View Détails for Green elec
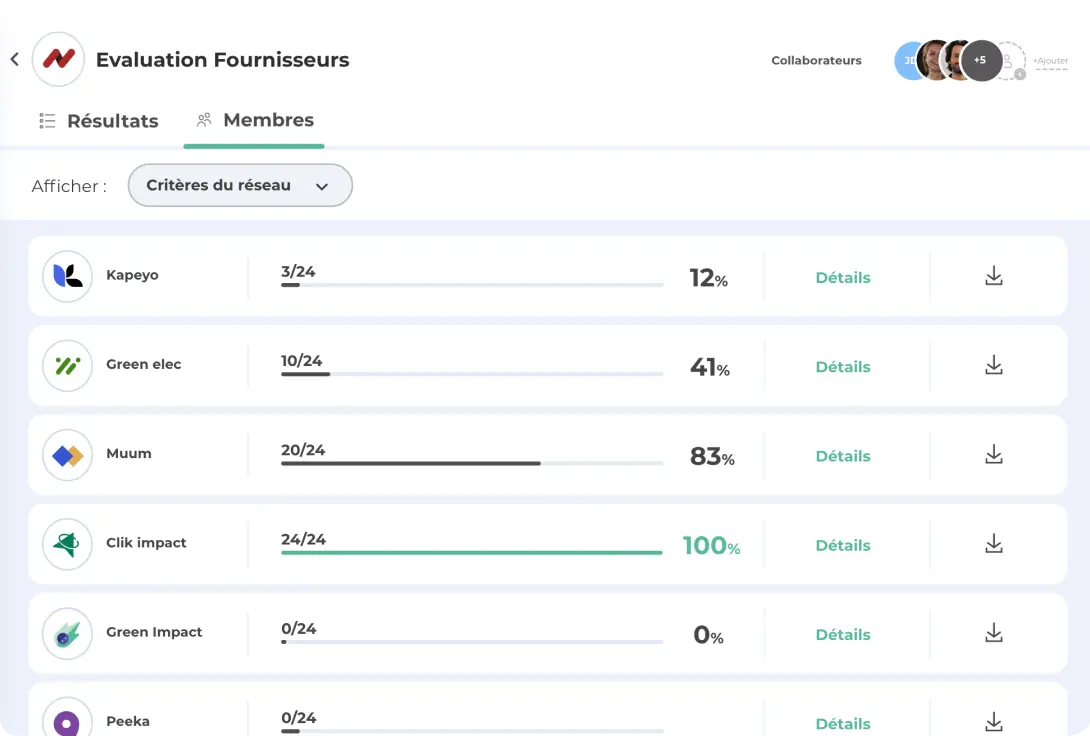The height and width of the screenshot is (736, 1090). (842, 367)
